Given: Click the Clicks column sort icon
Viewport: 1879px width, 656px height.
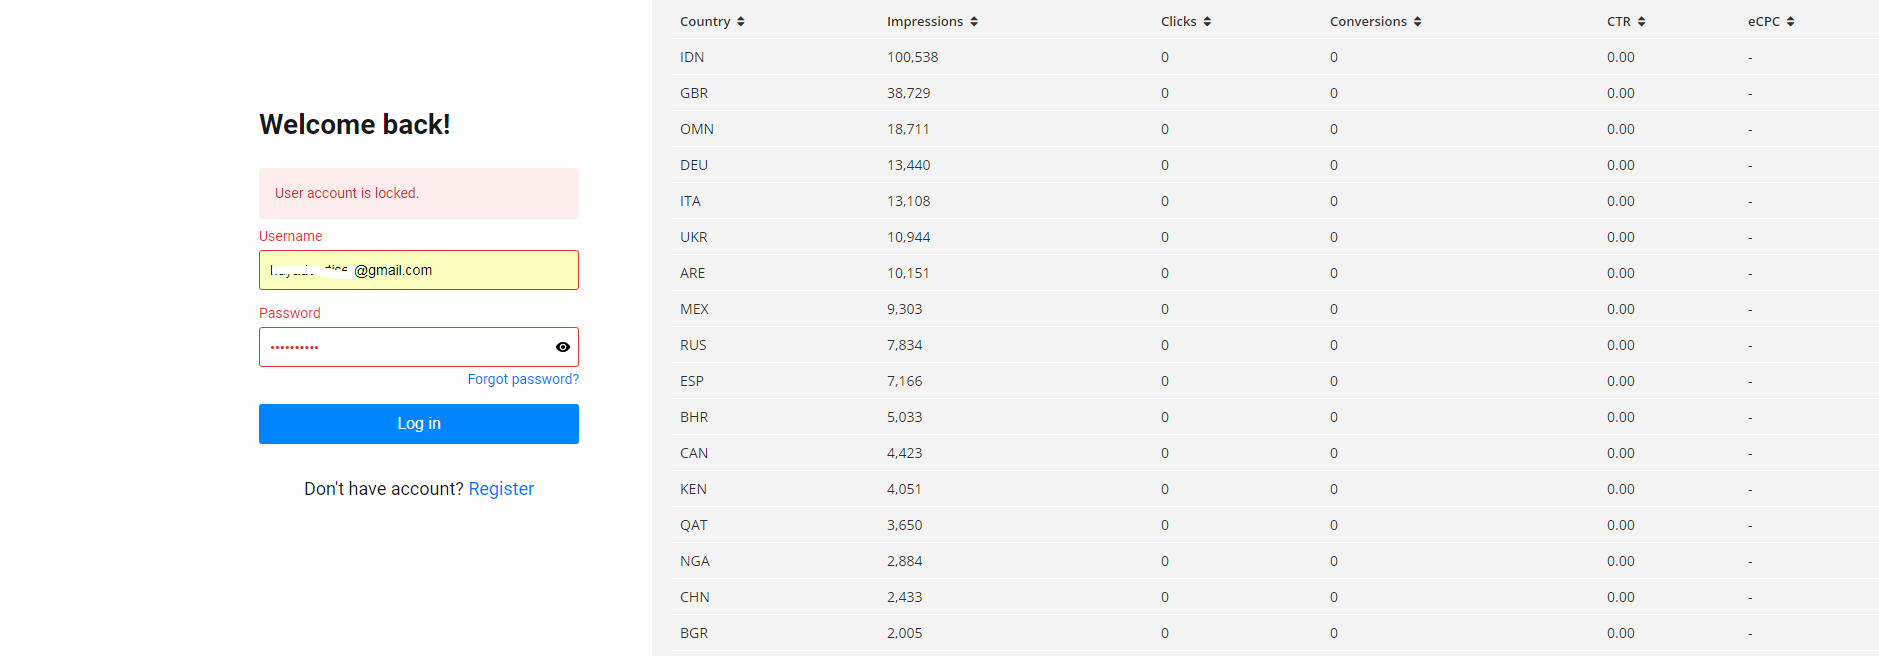Looking at the screenshot, I should coord(1207,22).
